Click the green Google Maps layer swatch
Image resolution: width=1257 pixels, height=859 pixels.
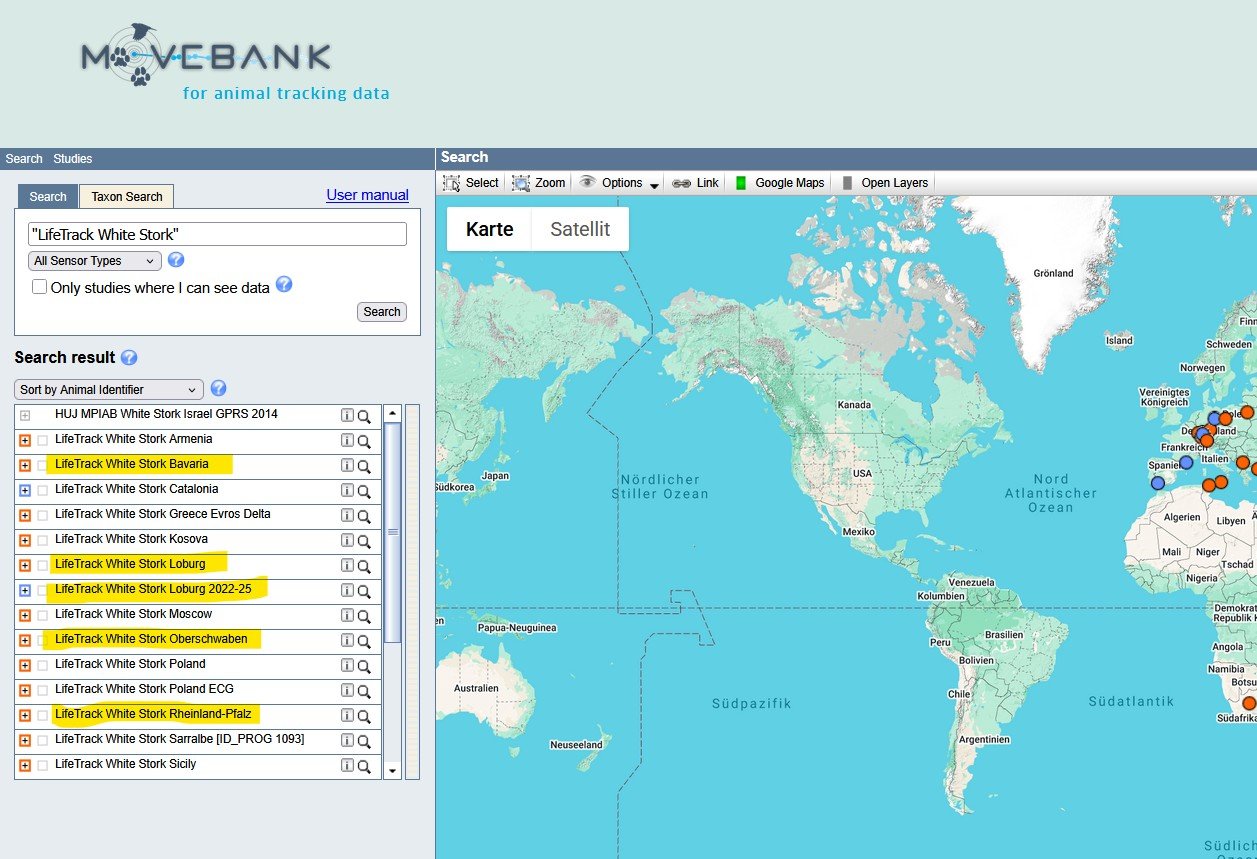741,183
